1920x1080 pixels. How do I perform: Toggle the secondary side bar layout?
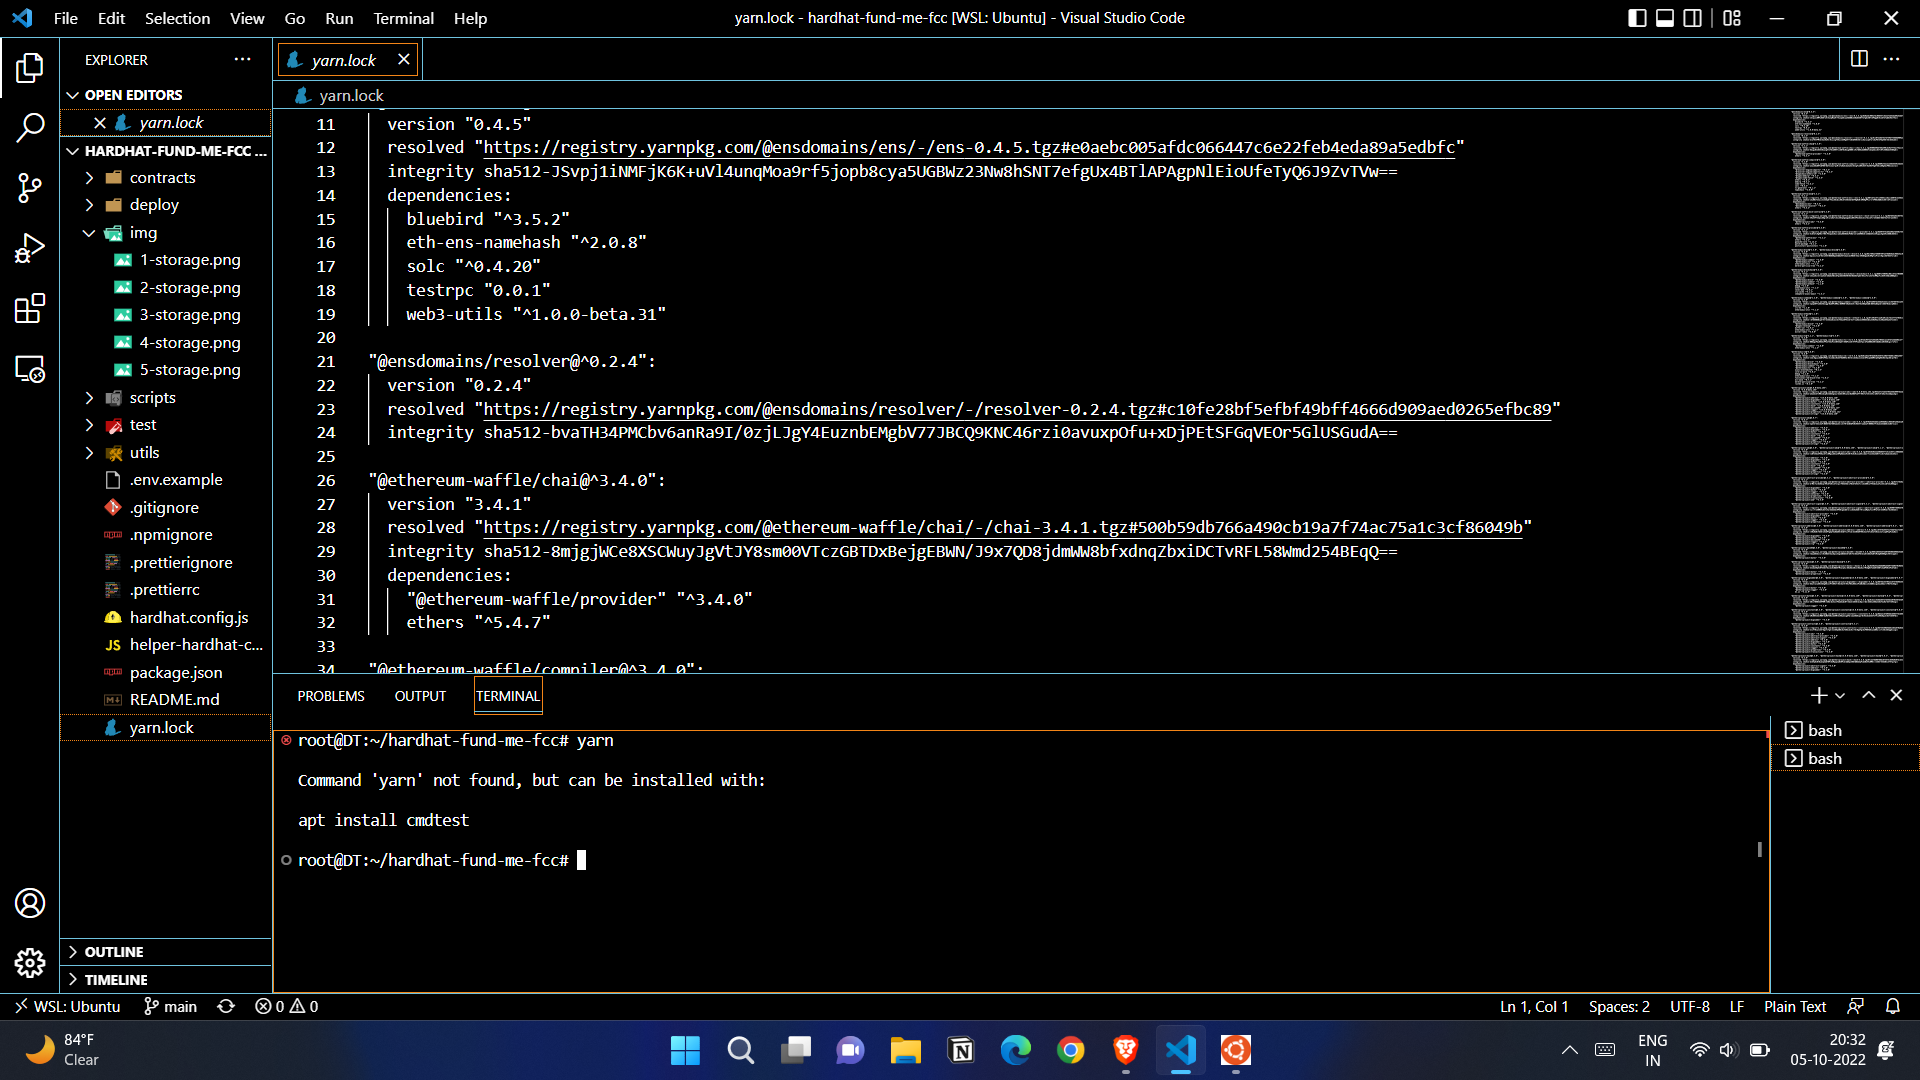[1693, 18]
